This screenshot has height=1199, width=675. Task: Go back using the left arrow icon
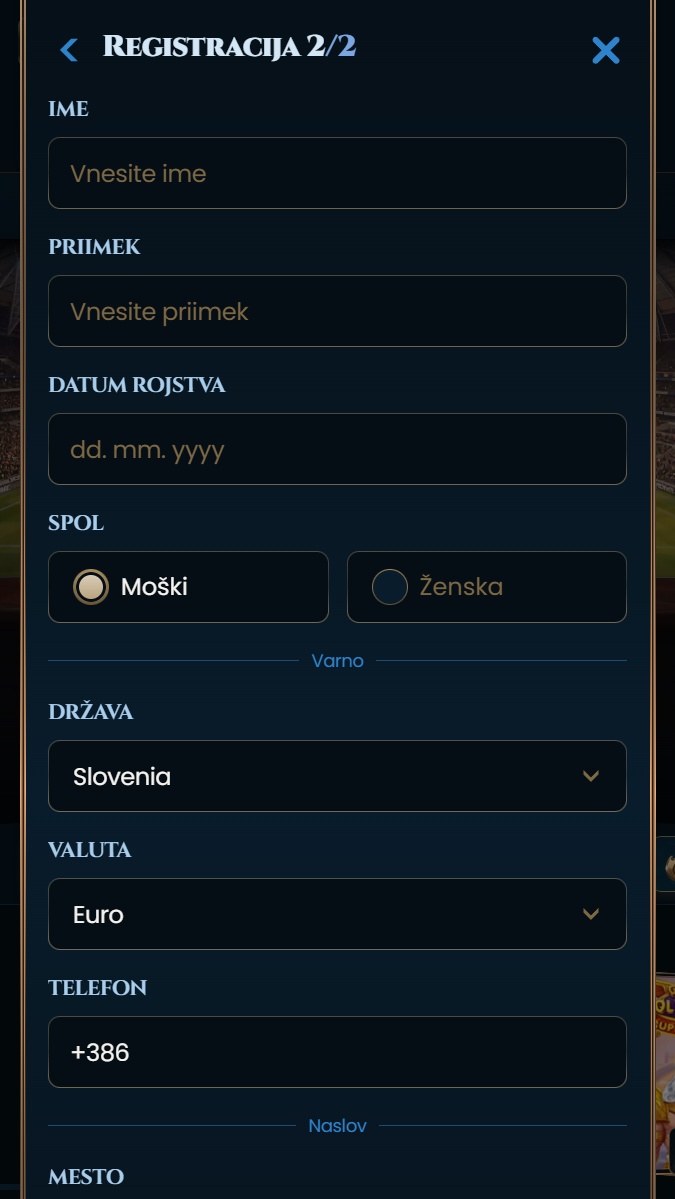tap(68, 49)
